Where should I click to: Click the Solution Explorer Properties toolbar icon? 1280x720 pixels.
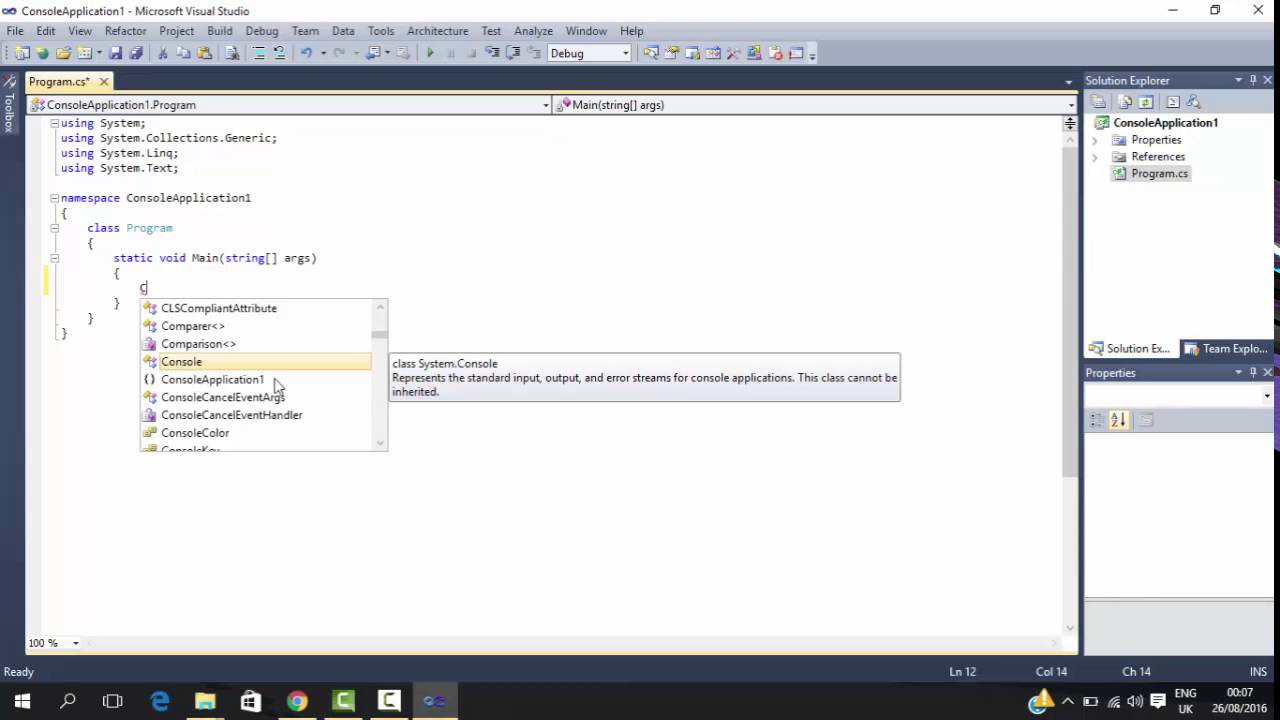tap(1098, 102)
